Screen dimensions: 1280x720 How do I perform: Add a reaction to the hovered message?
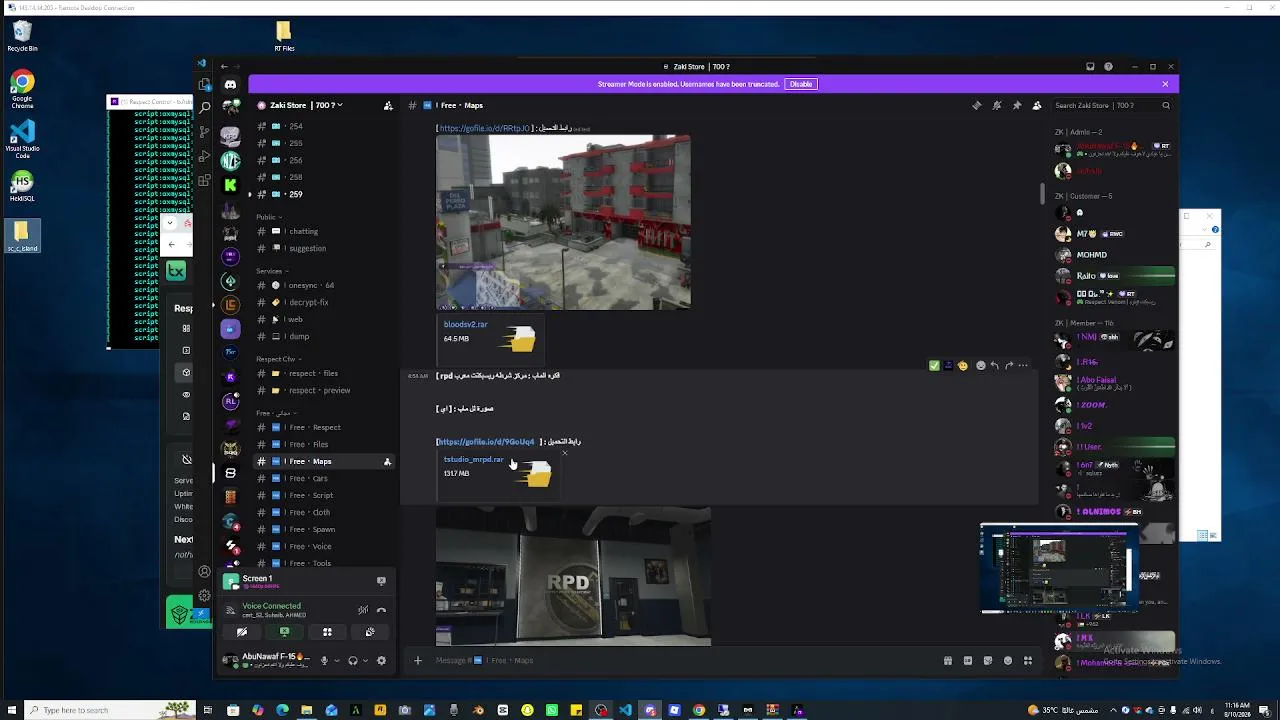980,366
